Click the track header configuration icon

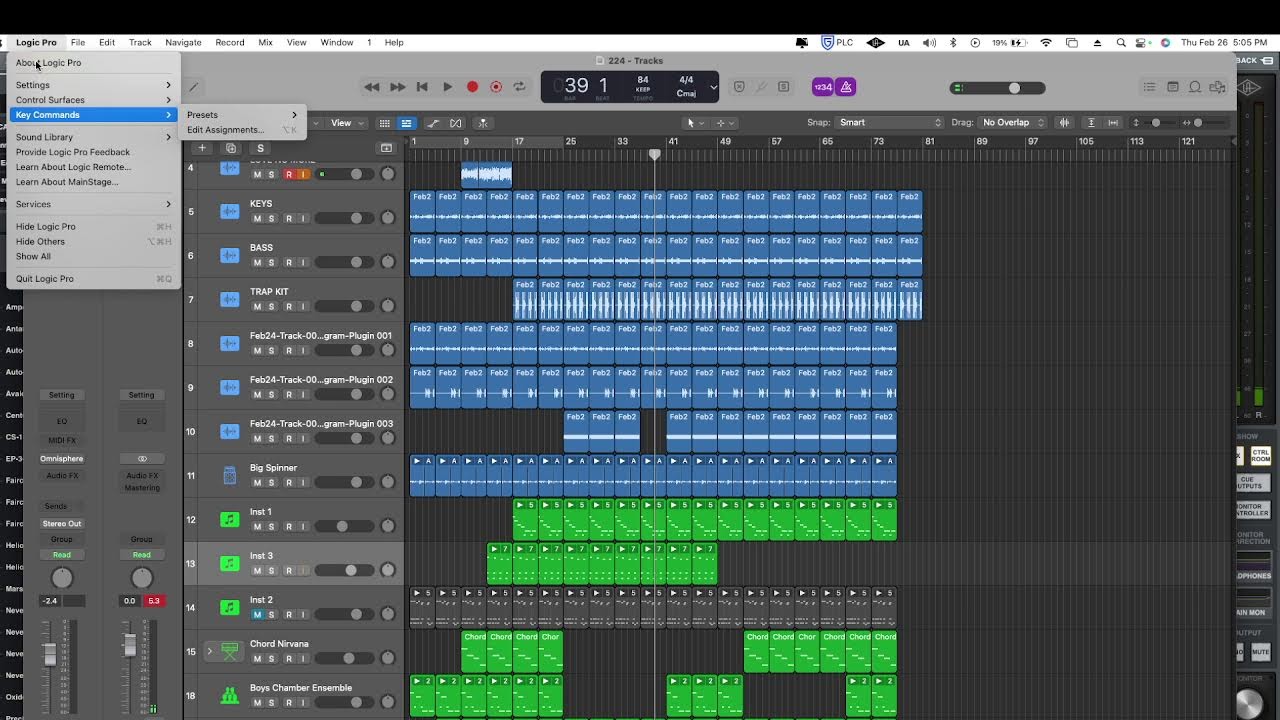click(387, 148)
